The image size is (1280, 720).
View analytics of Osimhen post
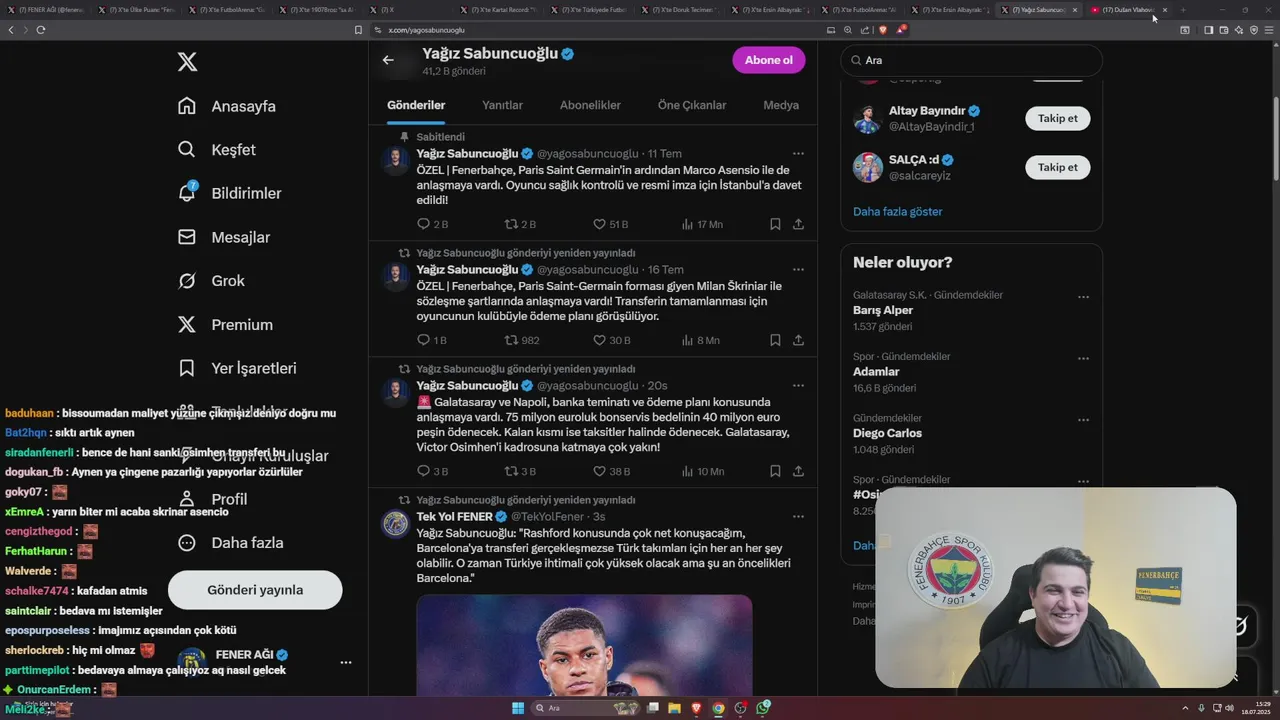[x=702, y=471]
